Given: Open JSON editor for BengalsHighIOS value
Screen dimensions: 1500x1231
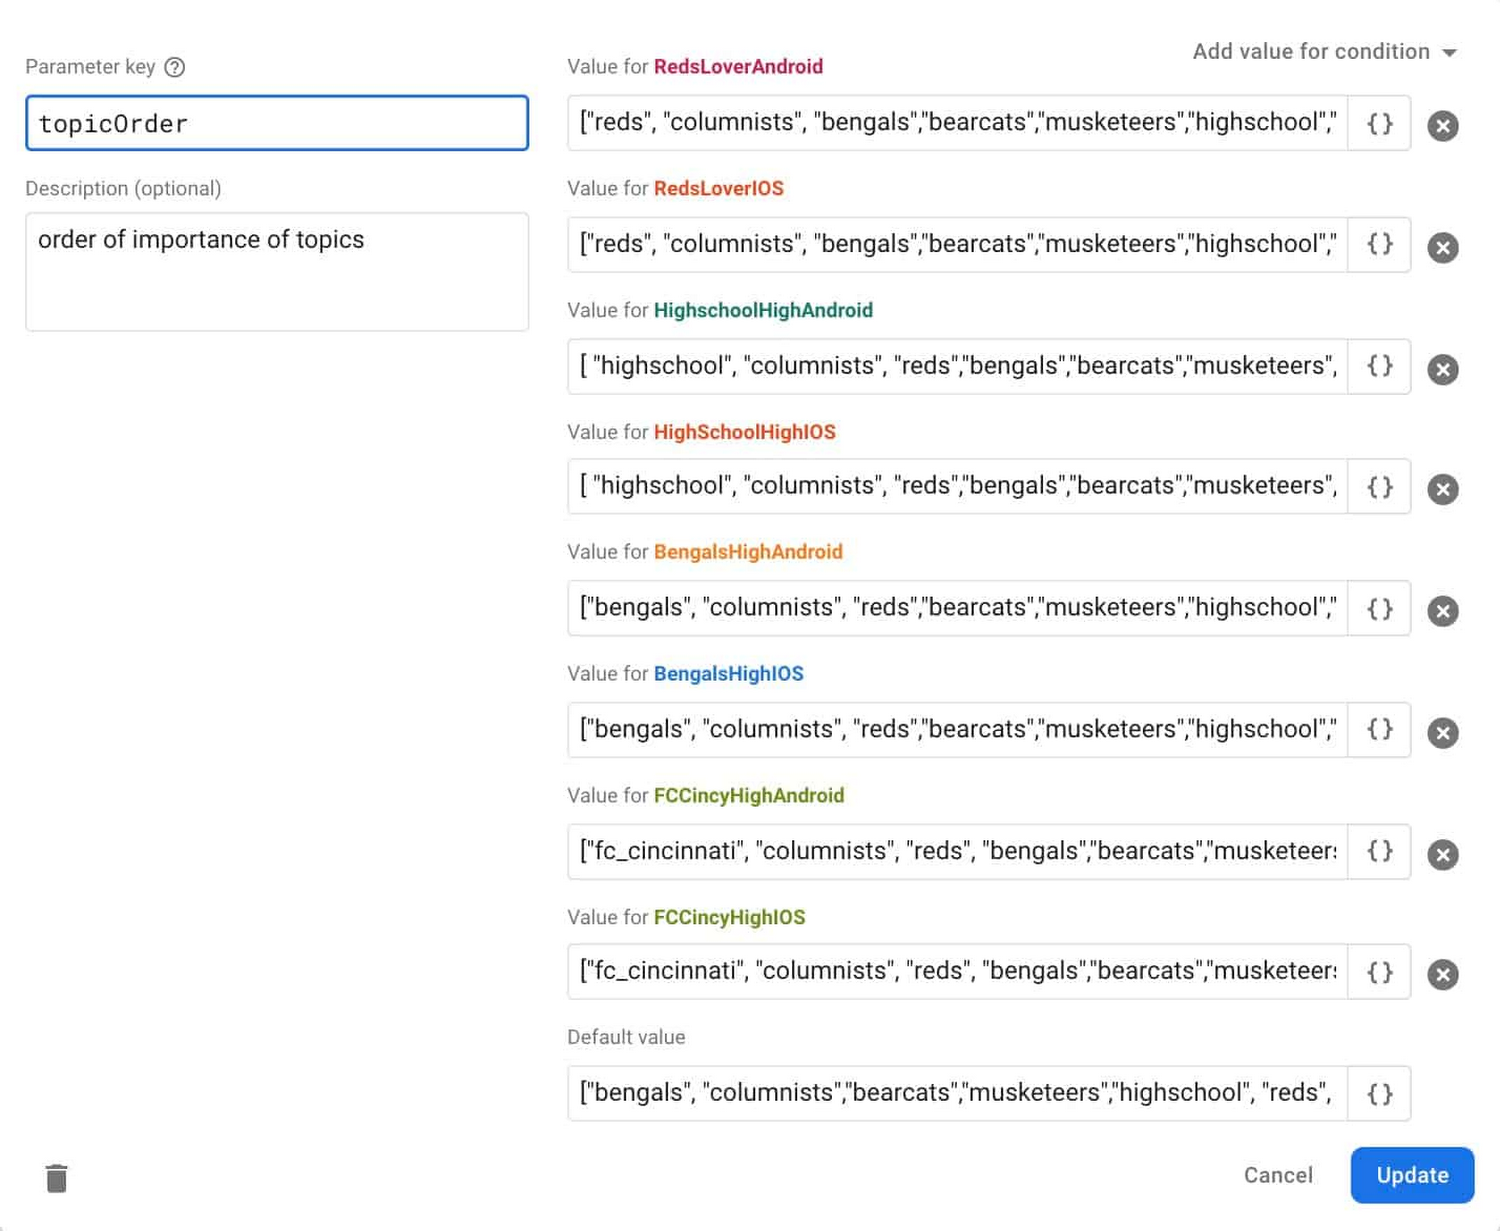Looking at the screenshot, I should pos(1379,730).
